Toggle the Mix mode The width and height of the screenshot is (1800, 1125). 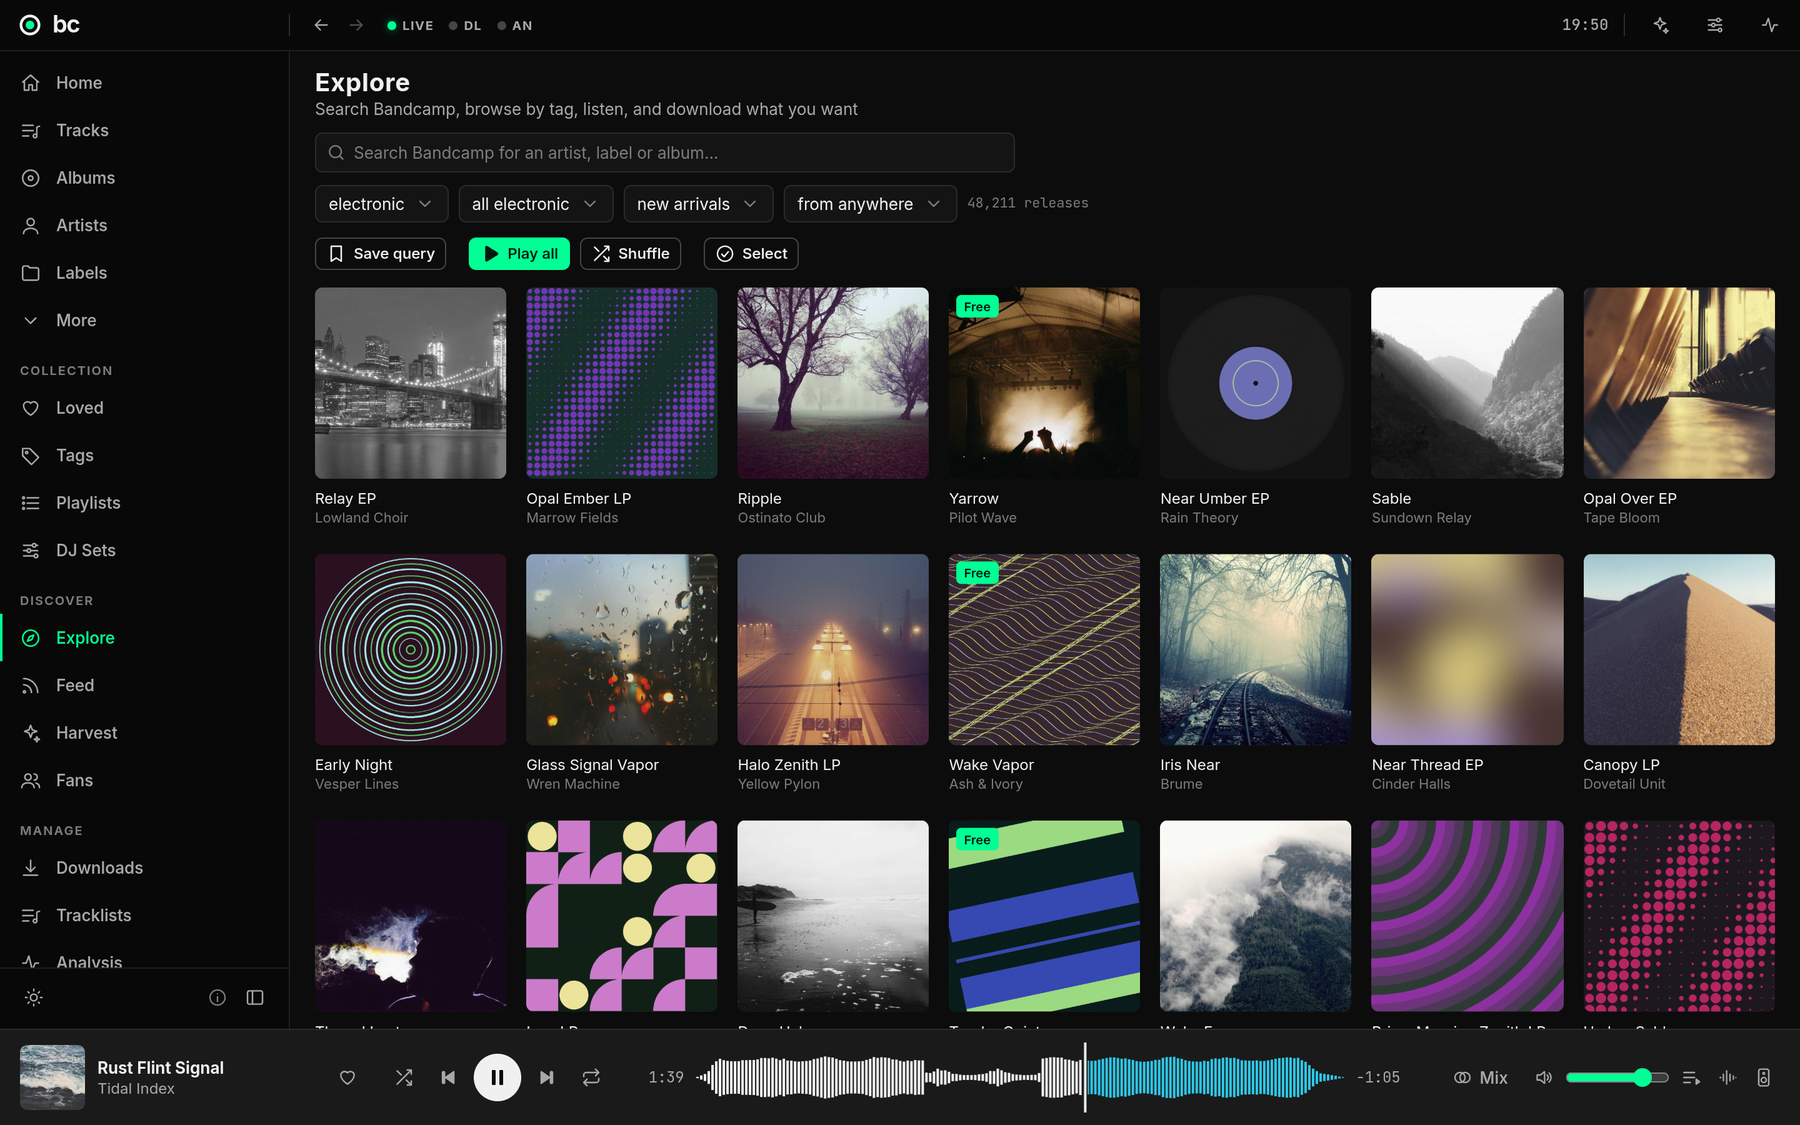click(x=1481, y=1077)
